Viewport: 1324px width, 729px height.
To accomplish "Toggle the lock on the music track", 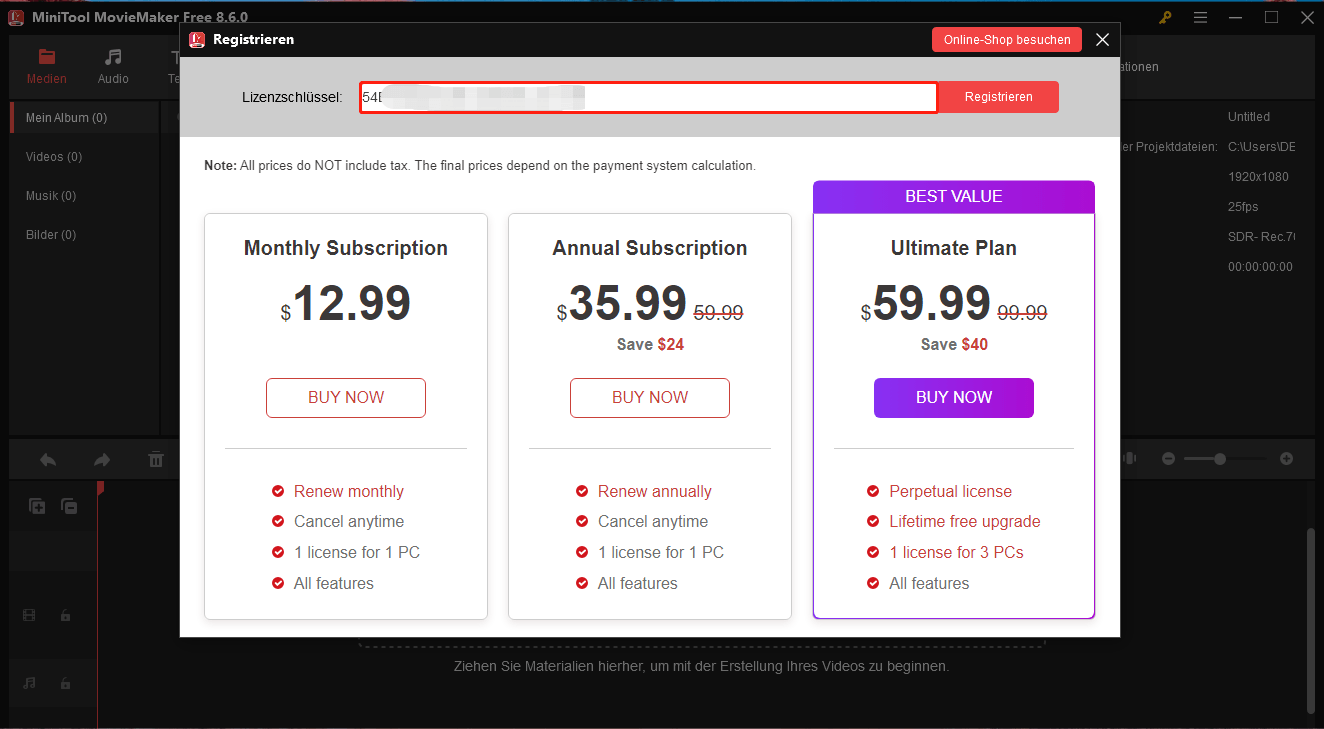I will coord(65,683).
